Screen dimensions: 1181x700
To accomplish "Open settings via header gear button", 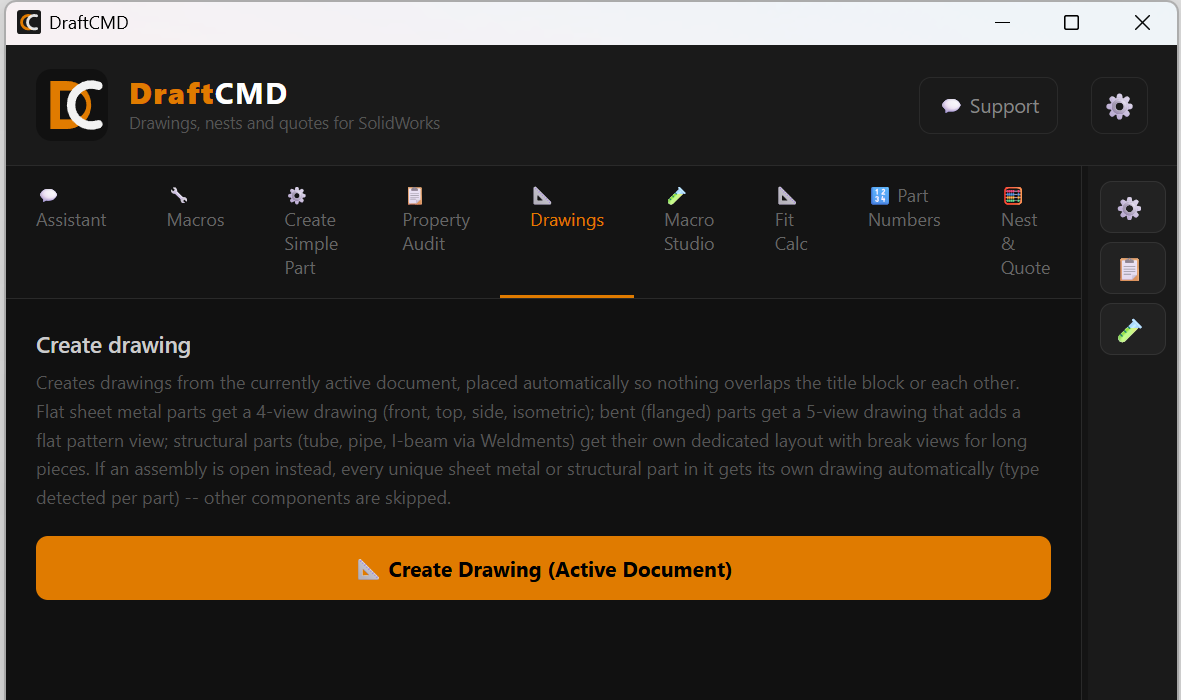I will click(x=1119, y=105).
